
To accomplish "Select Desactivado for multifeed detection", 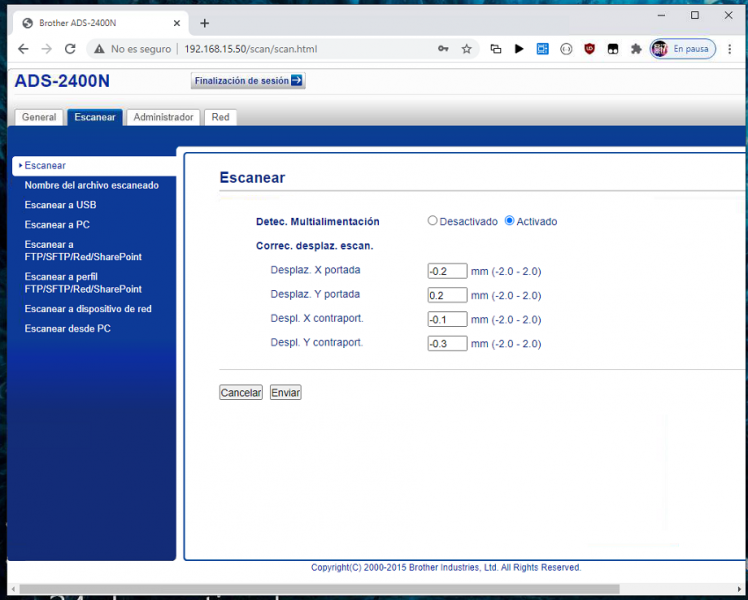I will (433, 221).
